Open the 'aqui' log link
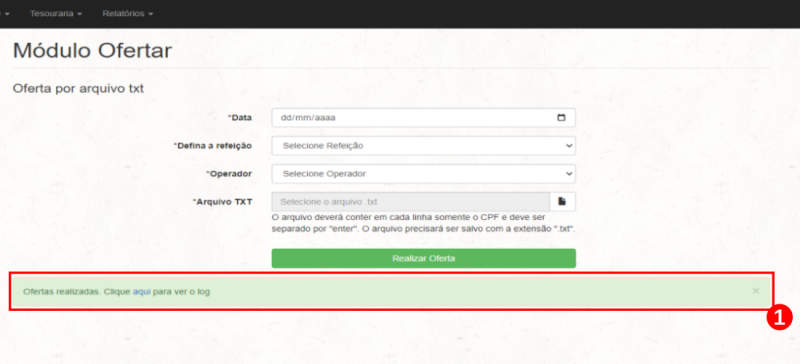The height and width of the screenshot is (364, 800). click(142, 292)
